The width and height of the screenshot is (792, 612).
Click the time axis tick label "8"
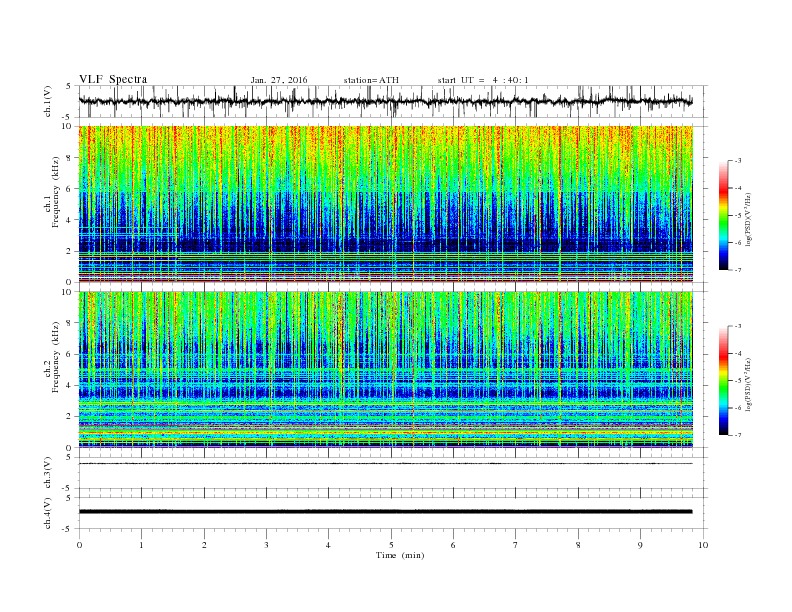click(x=578, y=545)
